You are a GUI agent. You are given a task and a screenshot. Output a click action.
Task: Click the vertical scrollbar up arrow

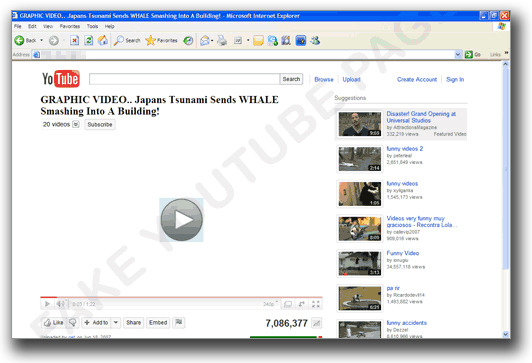coord(506,64)
